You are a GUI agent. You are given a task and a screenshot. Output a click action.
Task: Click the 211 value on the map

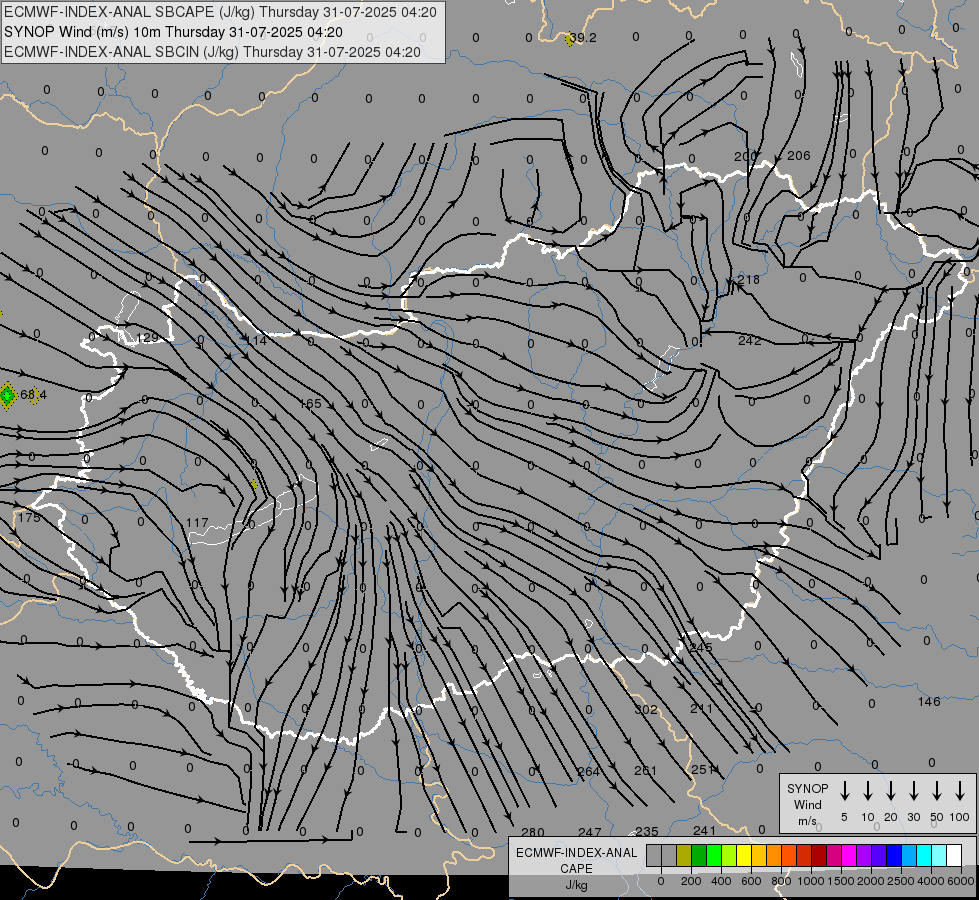tap(701, 708)
